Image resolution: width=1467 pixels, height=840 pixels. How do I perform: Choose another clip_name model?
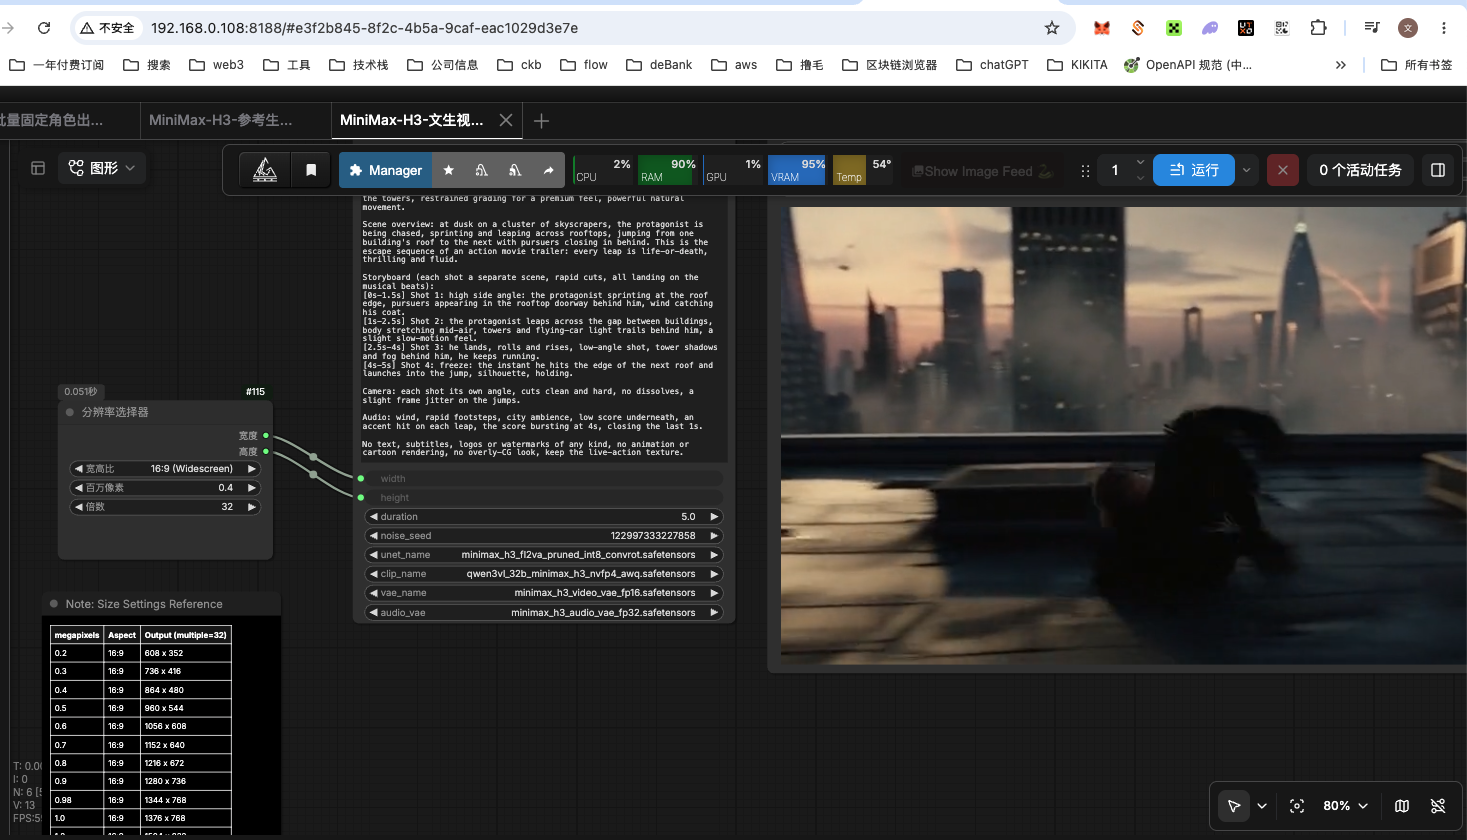[x=544, y=574]
